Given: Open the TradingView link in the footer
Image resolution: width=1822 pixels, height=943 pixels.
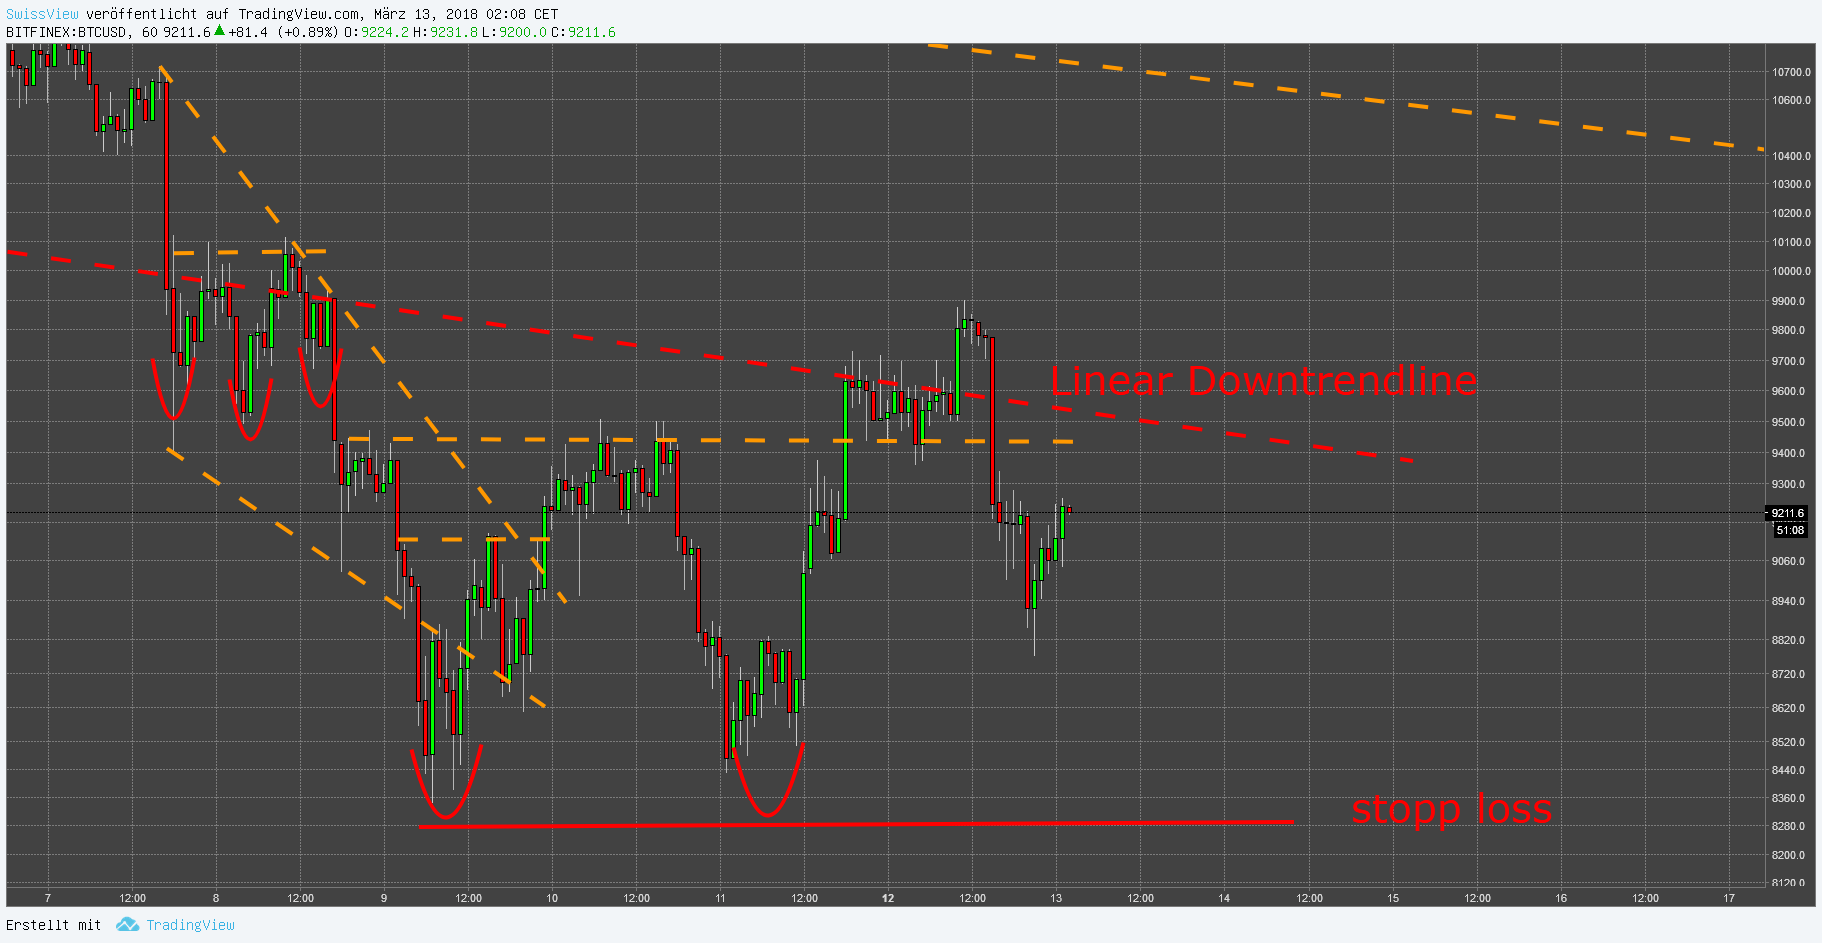Looking at the screenshot, I should coord(190,925).
